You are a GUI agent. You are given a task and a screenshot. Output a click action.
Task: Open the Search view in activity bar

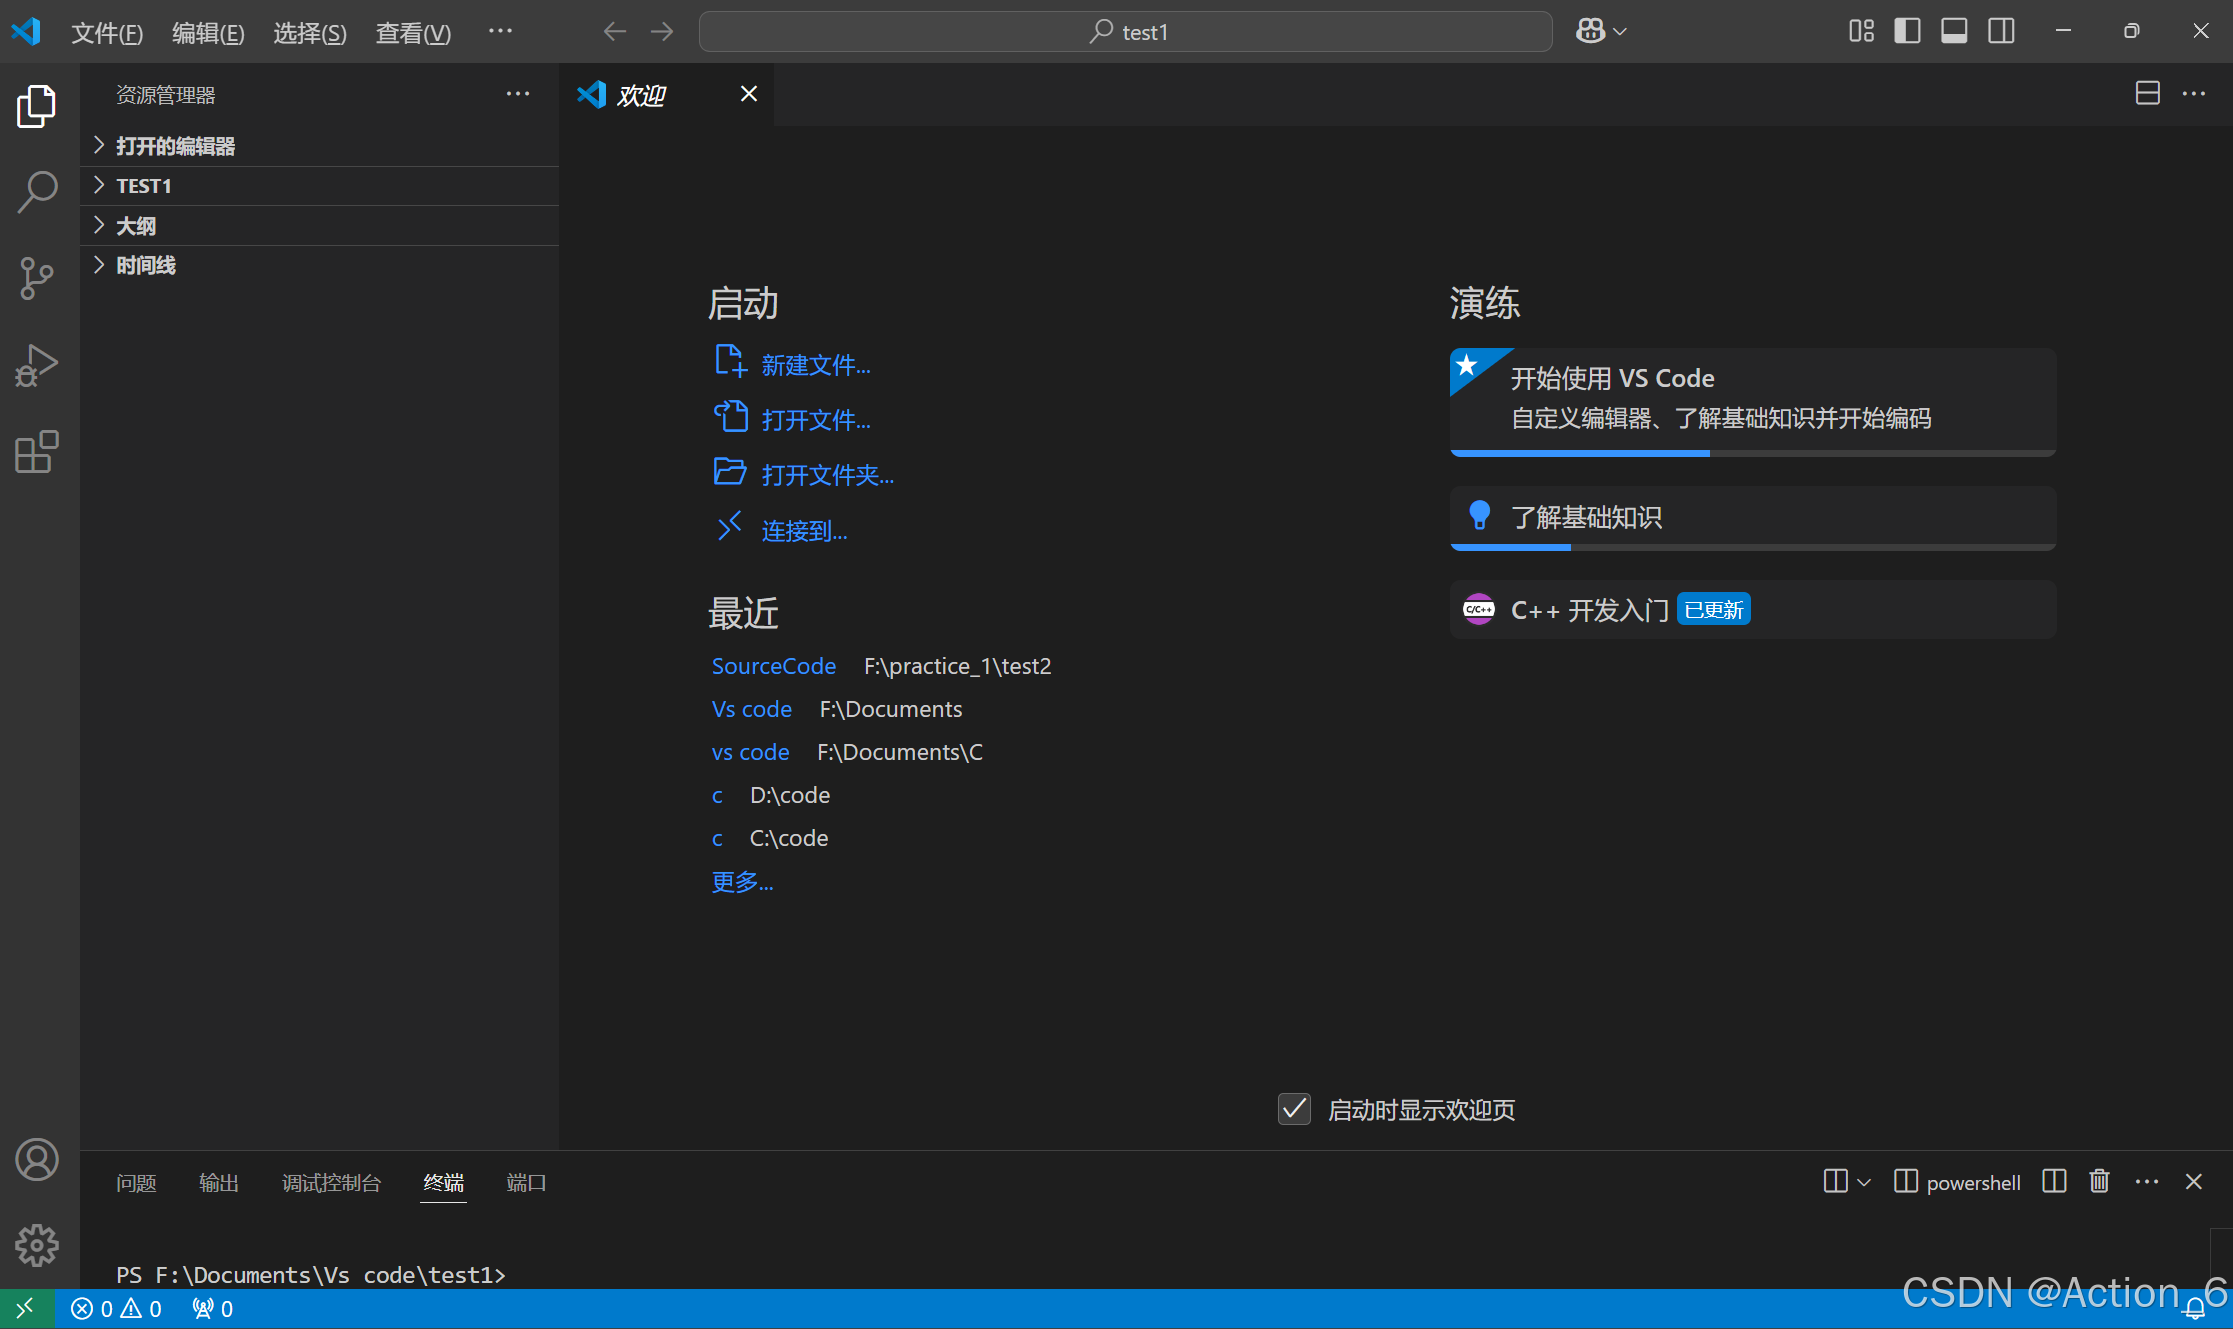tap(37, 191)
